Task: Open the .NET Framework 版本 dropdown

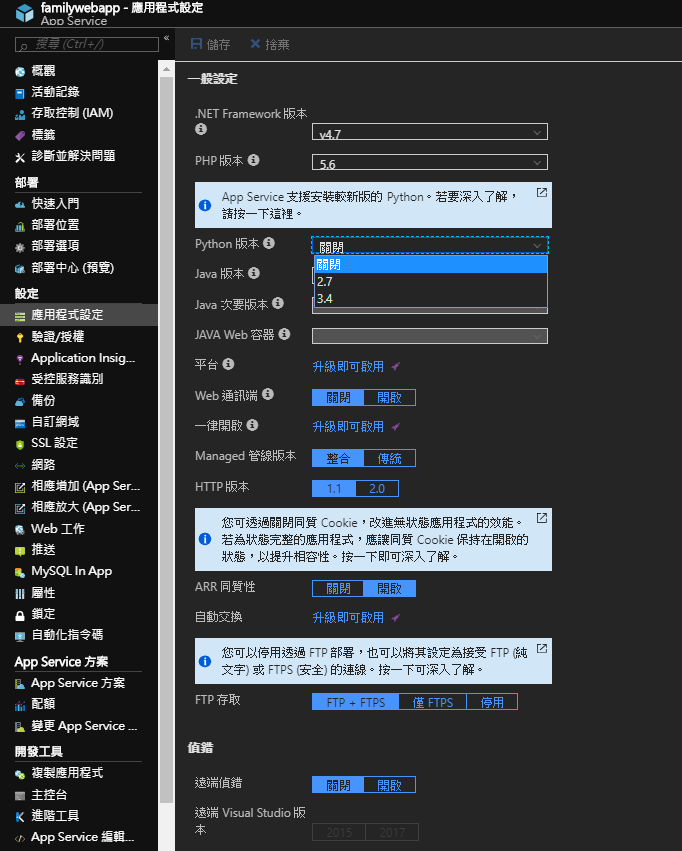Action: coord(430,132)
